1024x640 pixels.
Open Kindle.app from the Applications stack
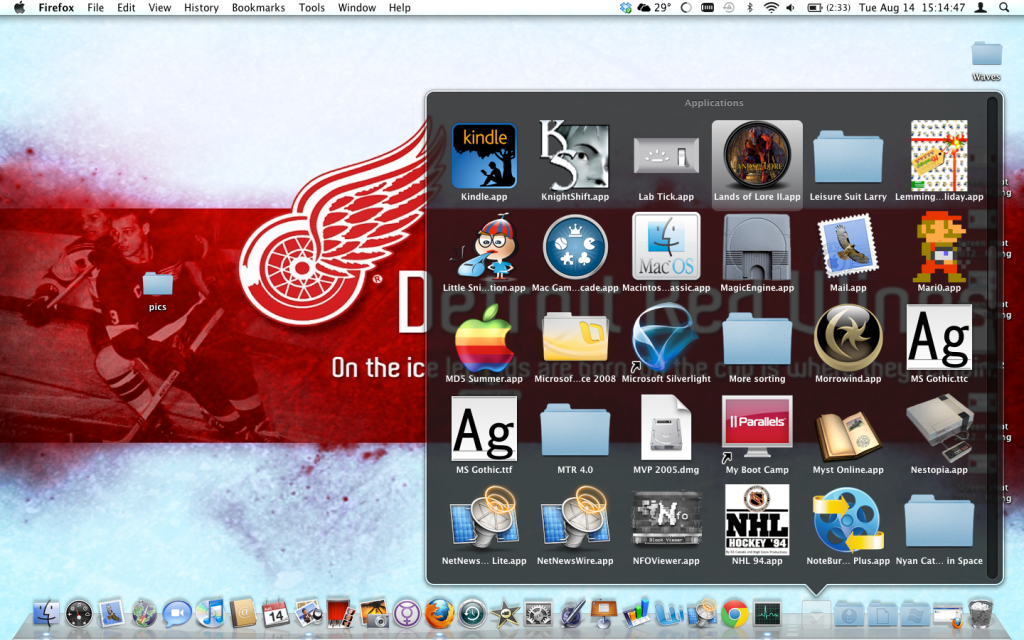tap(484, 156)
